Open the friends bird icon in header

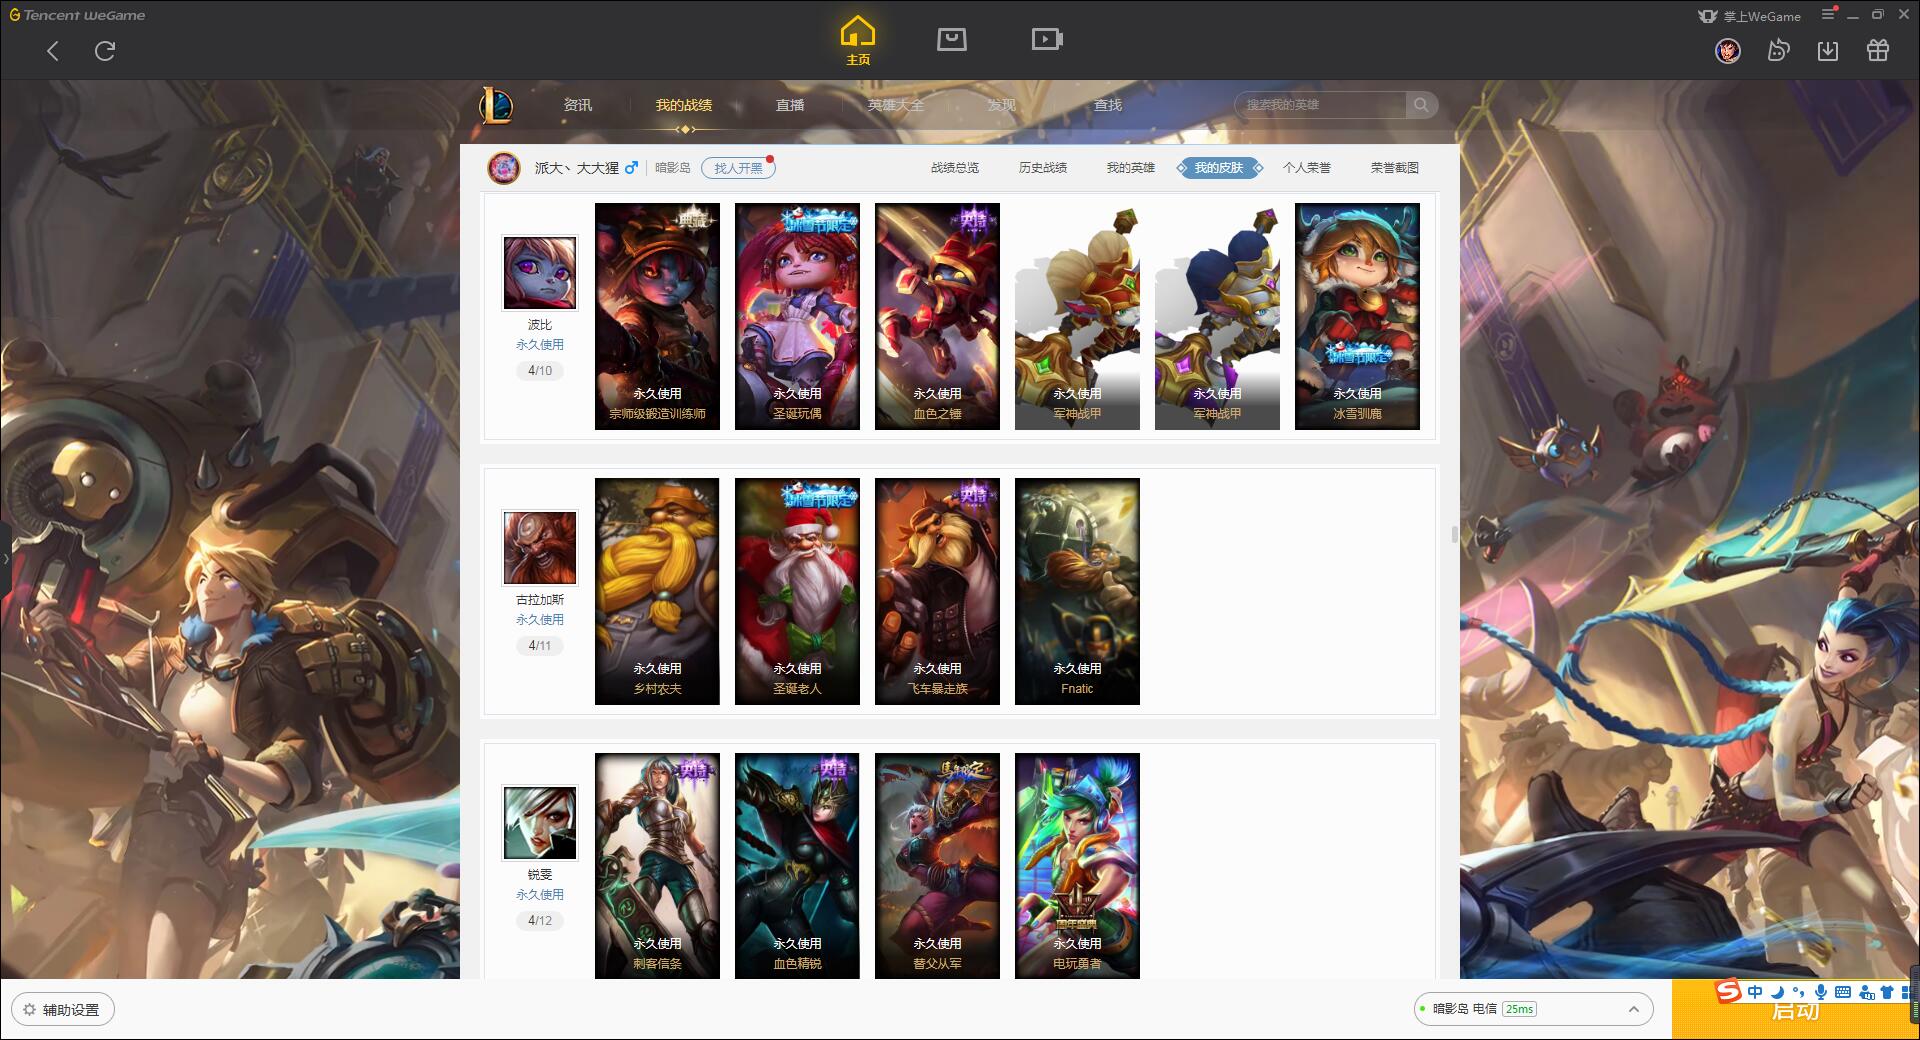(1778, 51)
